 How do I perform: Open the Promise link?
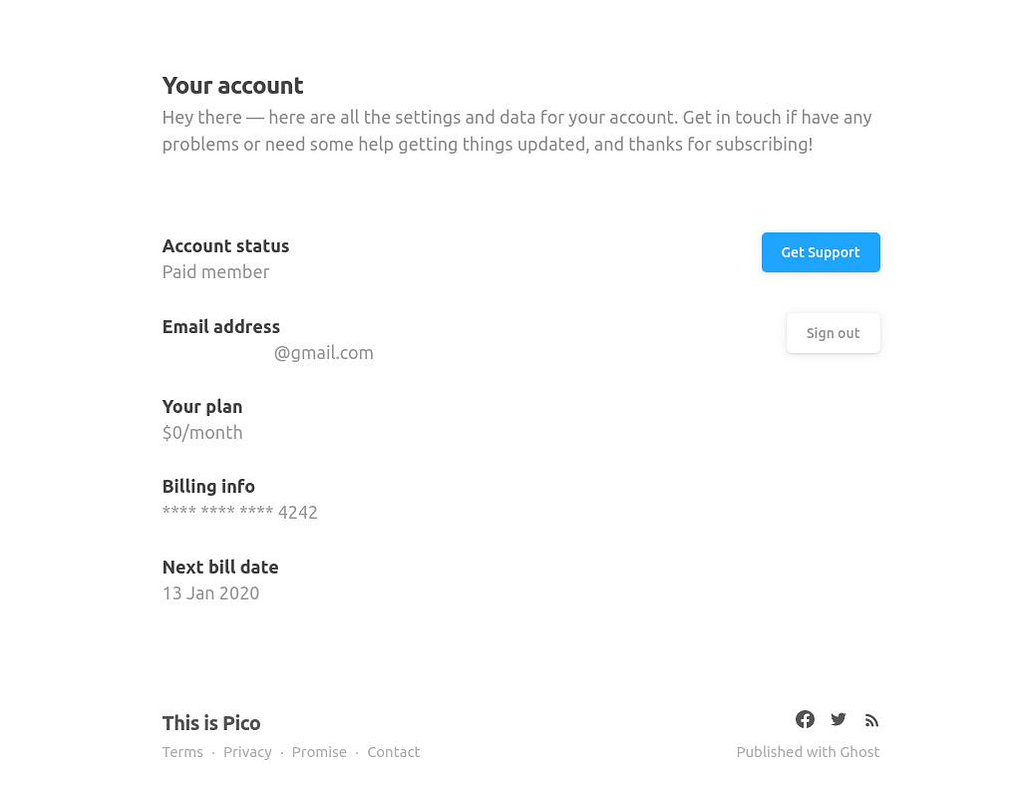pos(319,751)
